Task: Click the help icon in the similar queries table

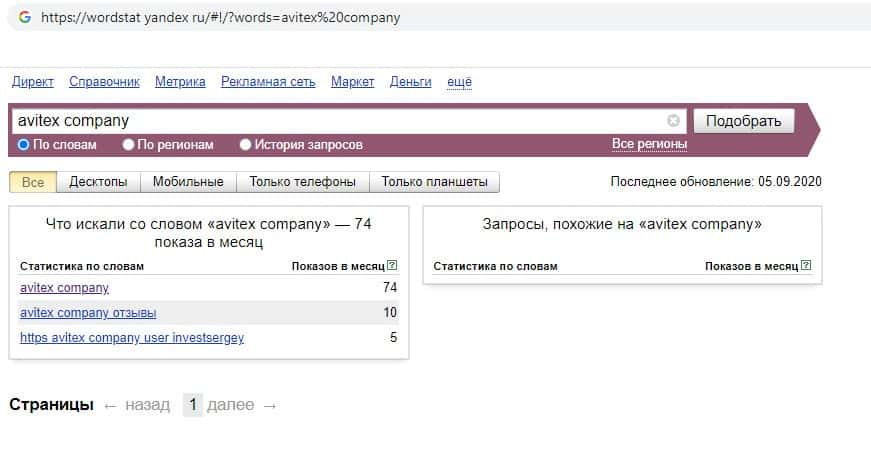Action: pos(806,266)
